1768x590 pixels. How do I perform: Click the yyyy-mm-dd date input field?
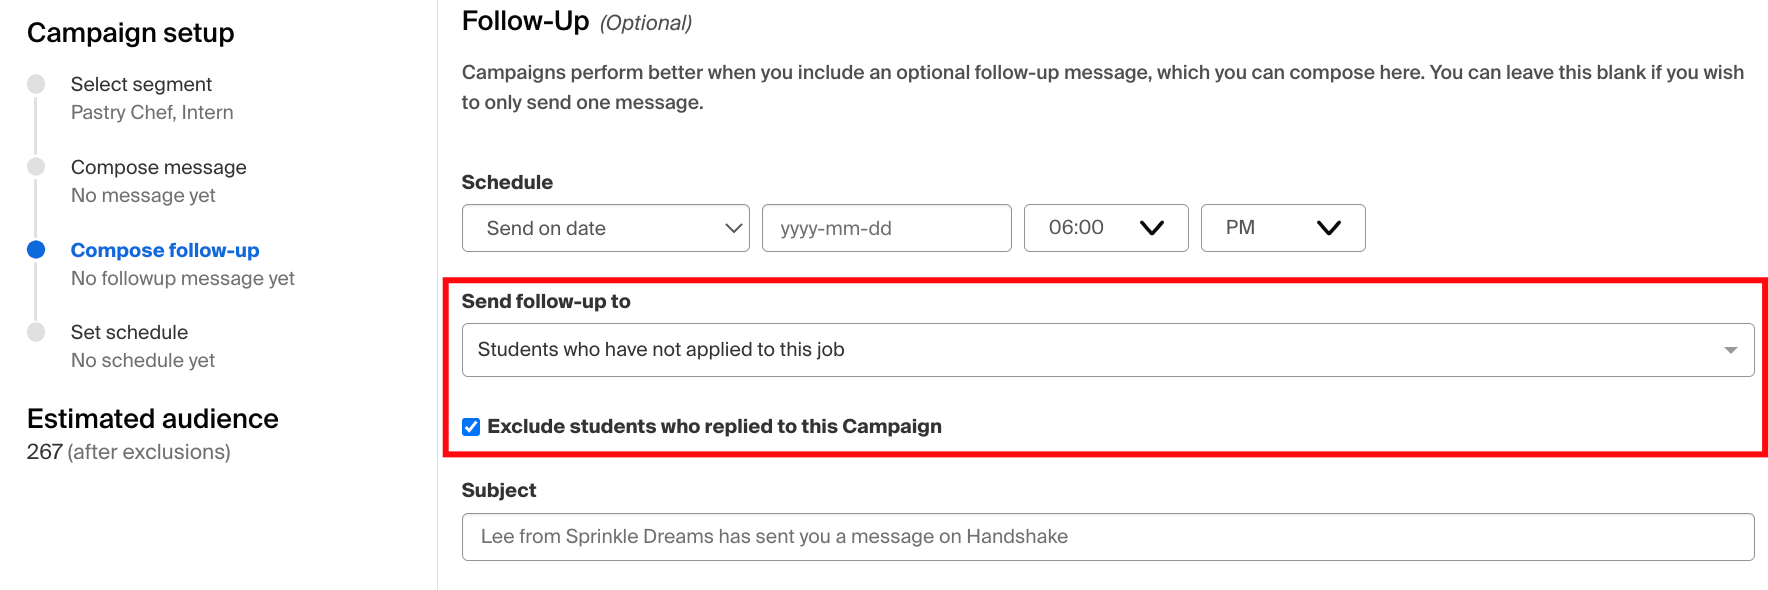tap(886, 228)
